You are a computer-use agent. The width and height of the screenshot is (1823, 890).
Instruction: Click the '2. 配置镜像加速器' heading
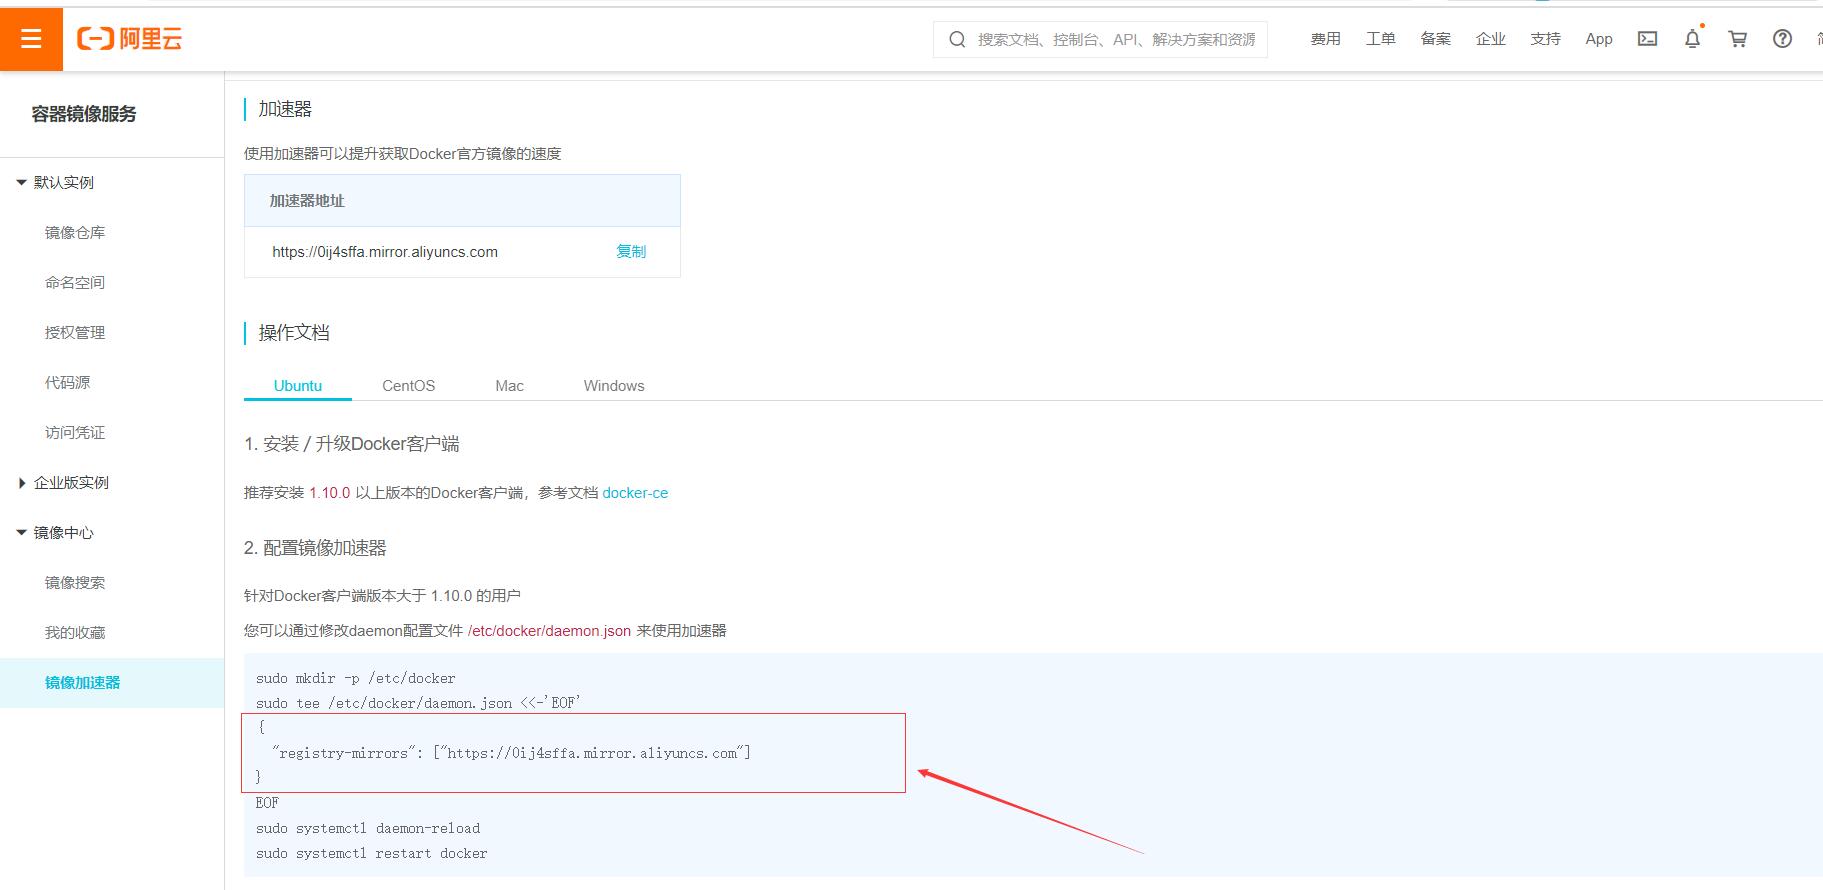(315, 547)
